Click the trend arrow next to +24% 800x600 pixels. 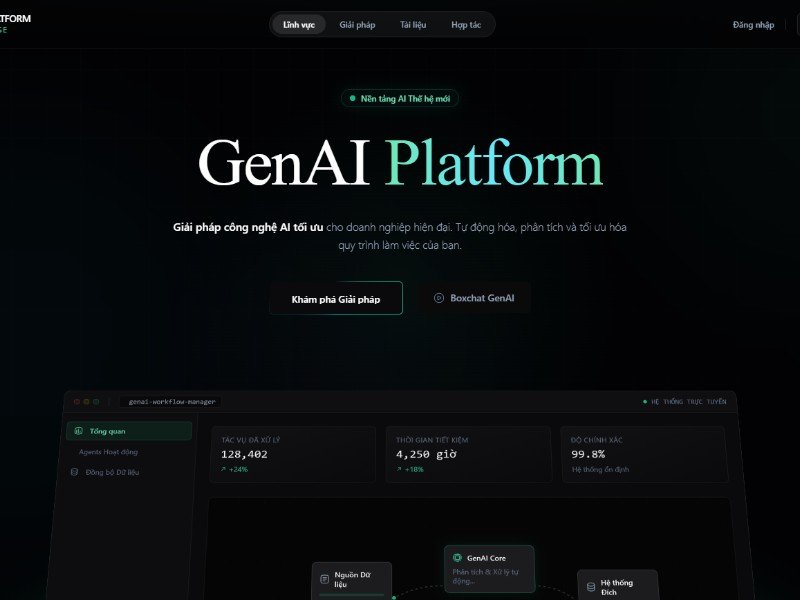point(224,469)
